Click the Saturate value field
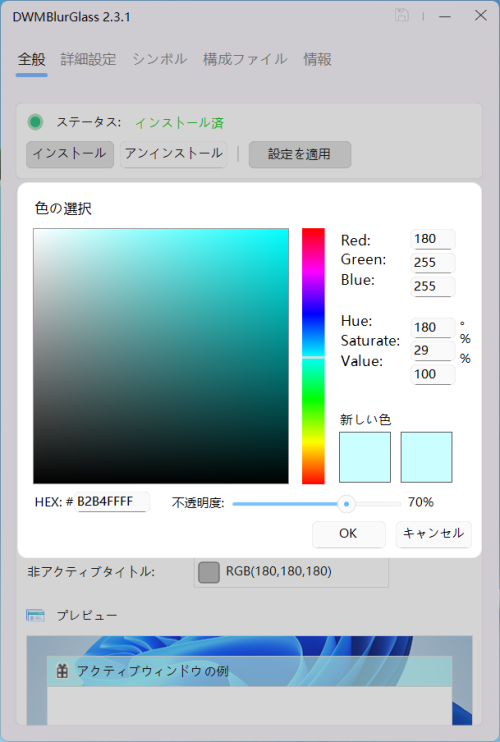 (433, 351)
